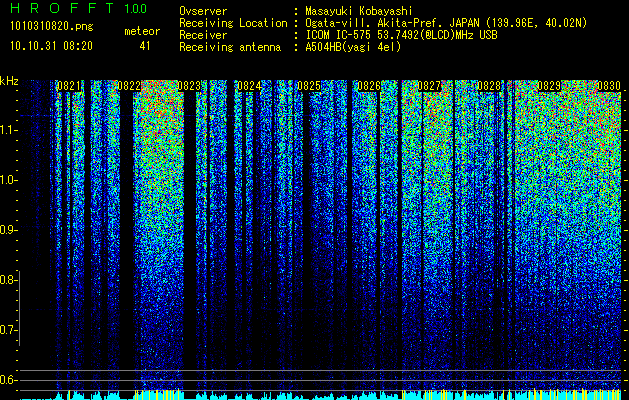Click the 0823 time marker
Viewport: 629px width, 400px height.
pos(189,86)
